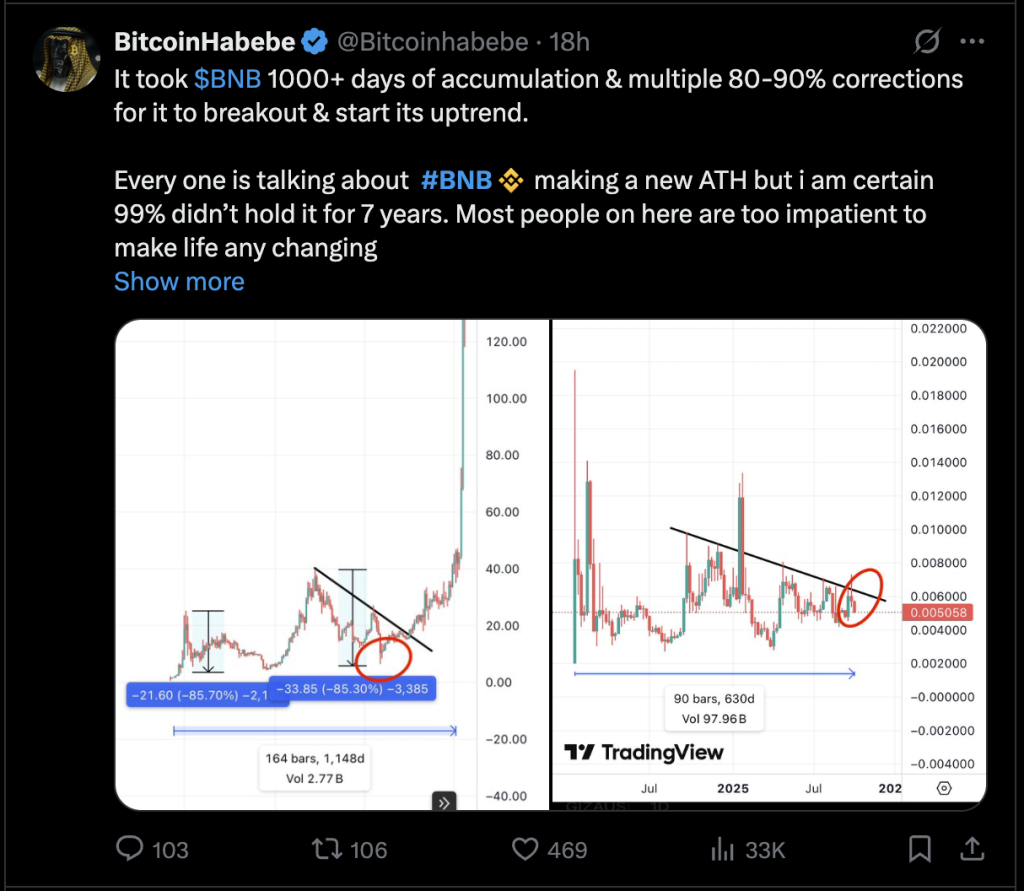Viewport: 1024px width, 891px height.
Task: Click the Grok explain post icon
Action: click(x=927, y=42)
